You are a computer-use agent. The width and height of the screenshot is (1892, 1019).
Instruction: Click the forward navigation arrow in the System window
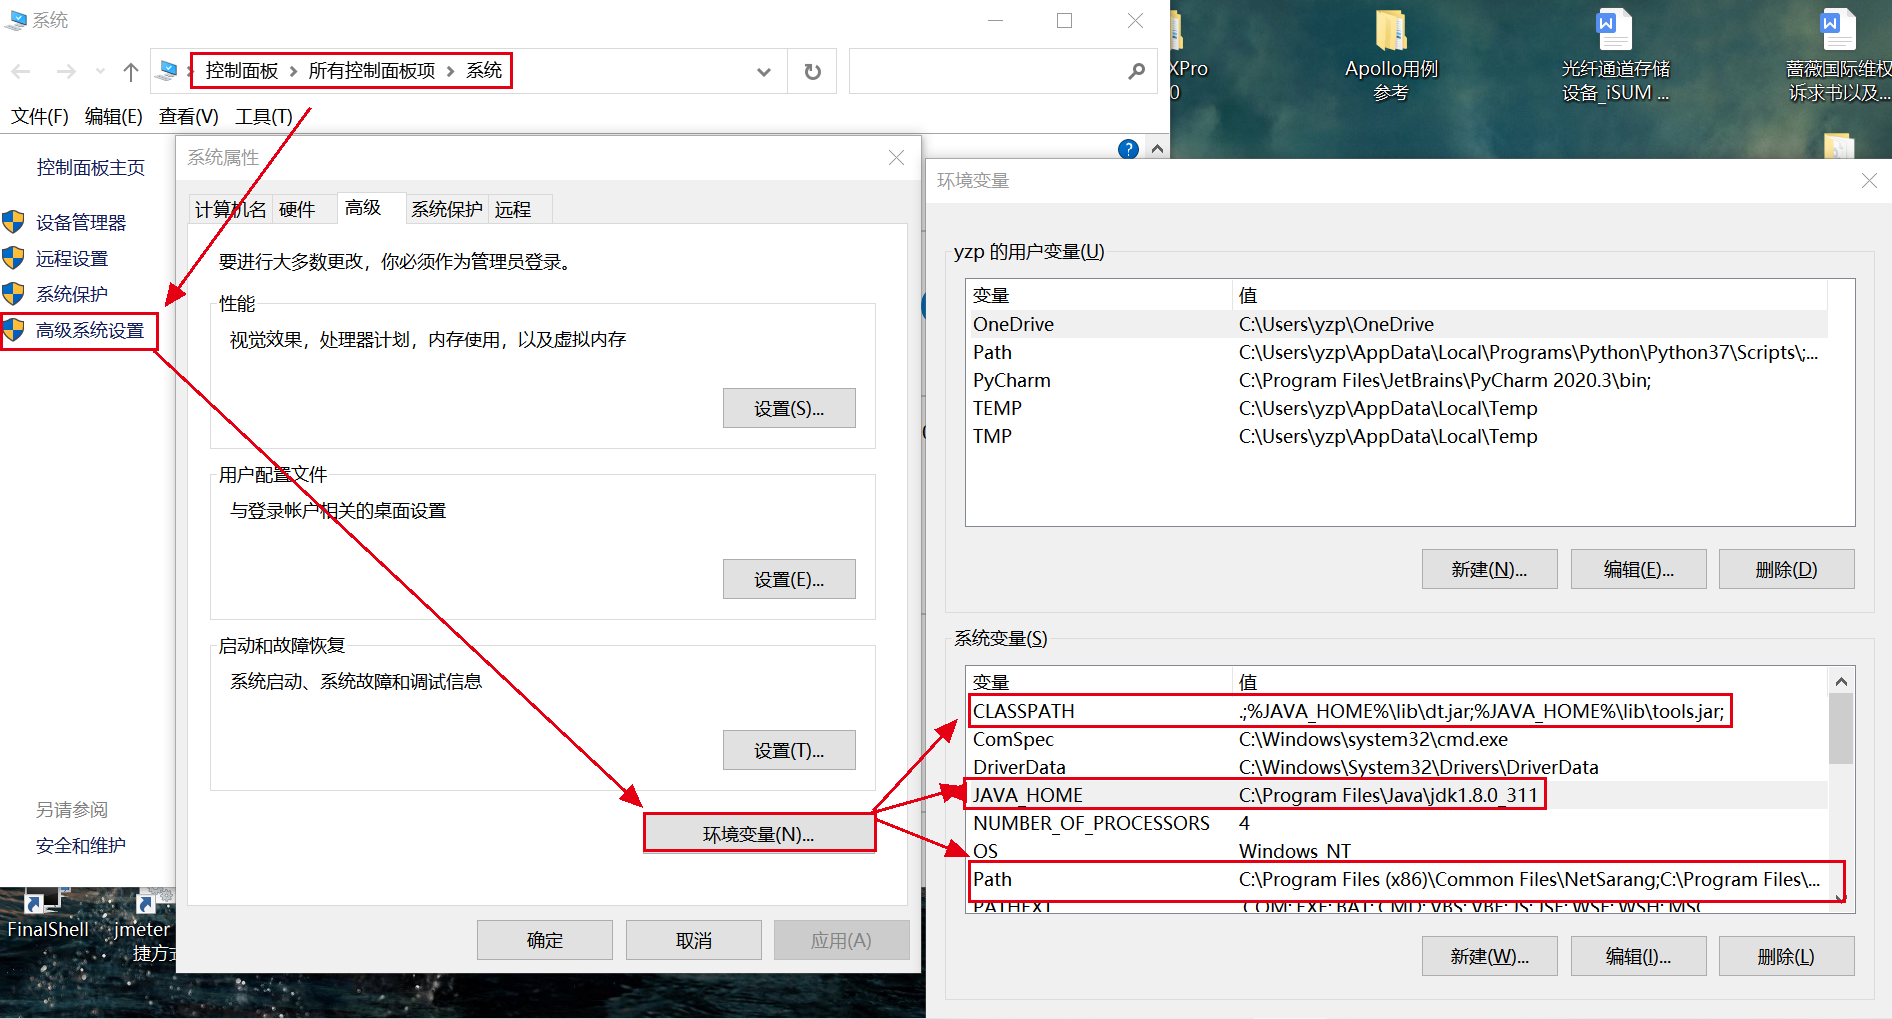pos(66,71)
